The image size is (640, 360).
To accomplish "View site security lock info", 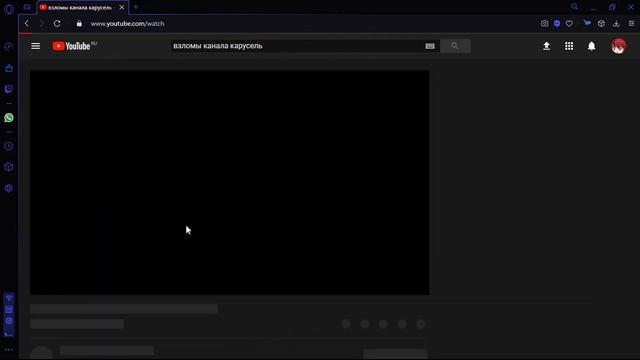I will pos(79,24).
